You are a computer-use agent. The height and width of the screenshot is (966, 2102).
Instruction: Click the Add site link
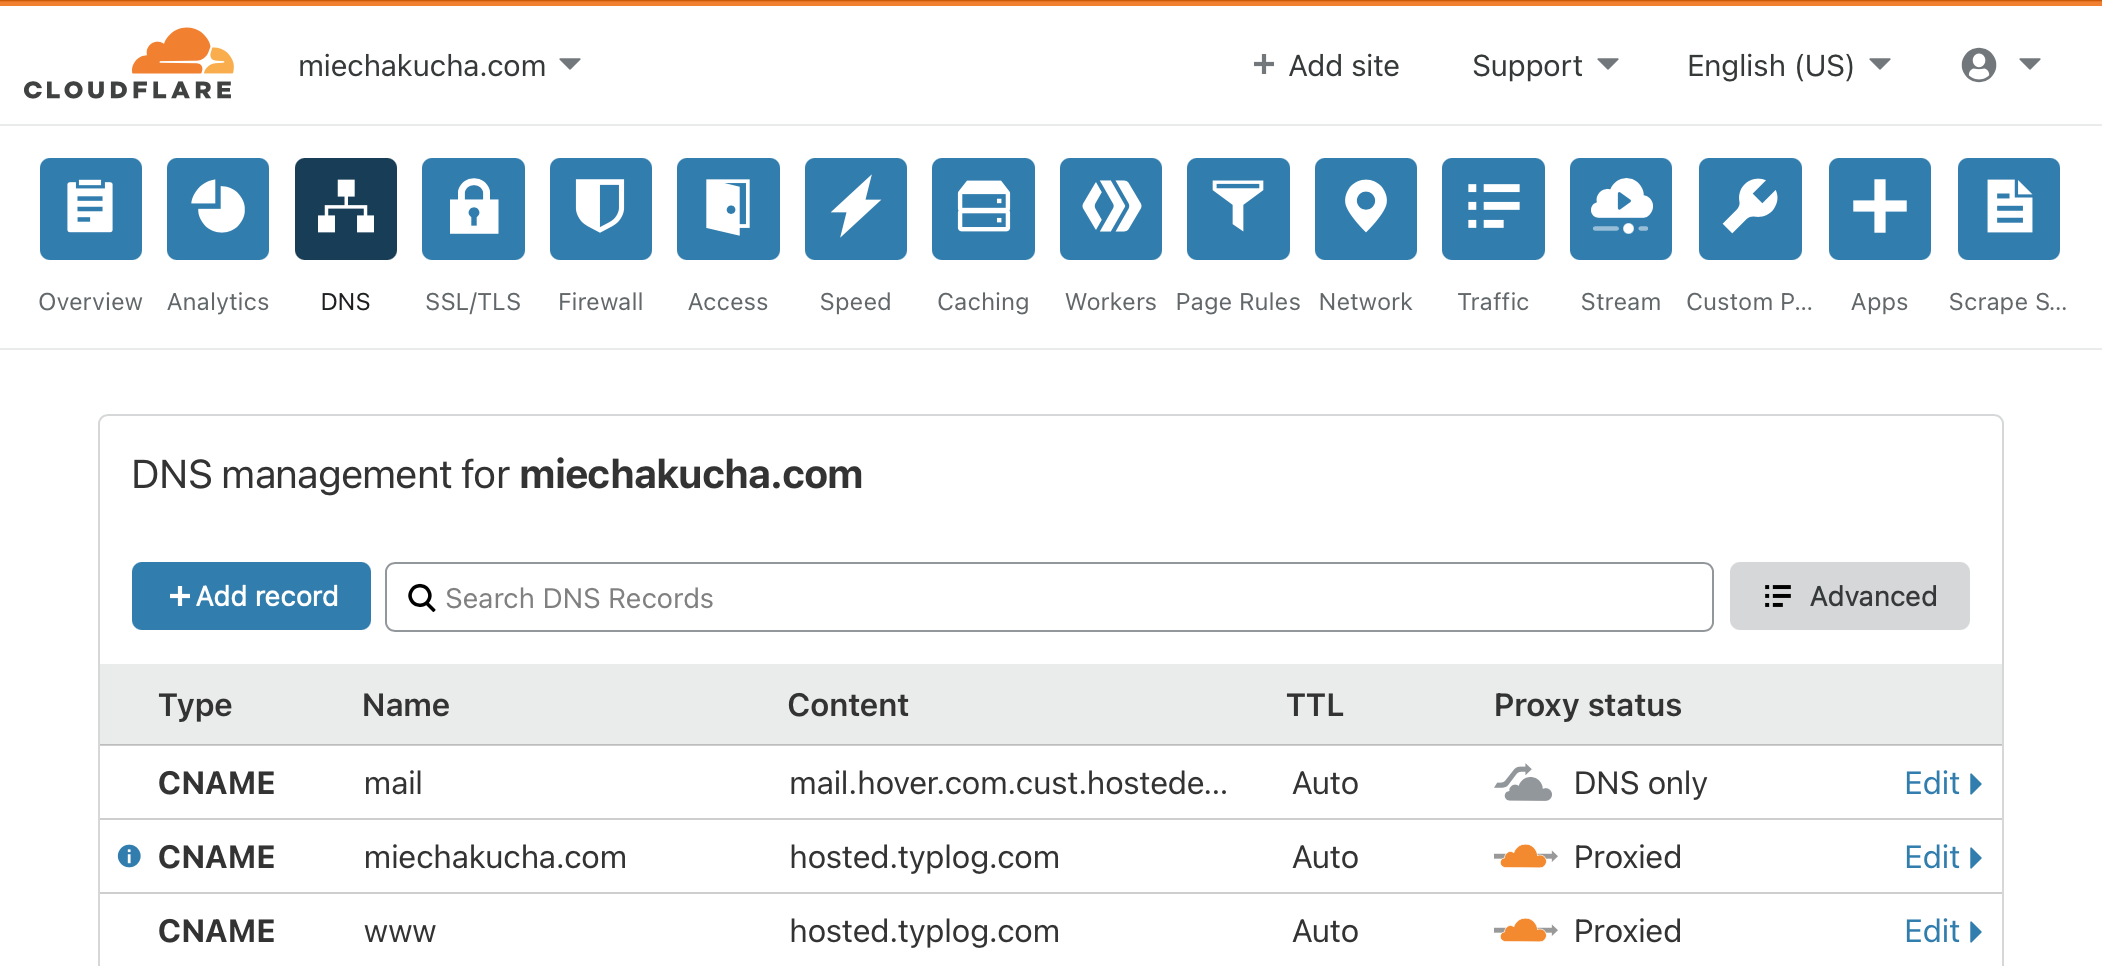[x=1326, y=65]
